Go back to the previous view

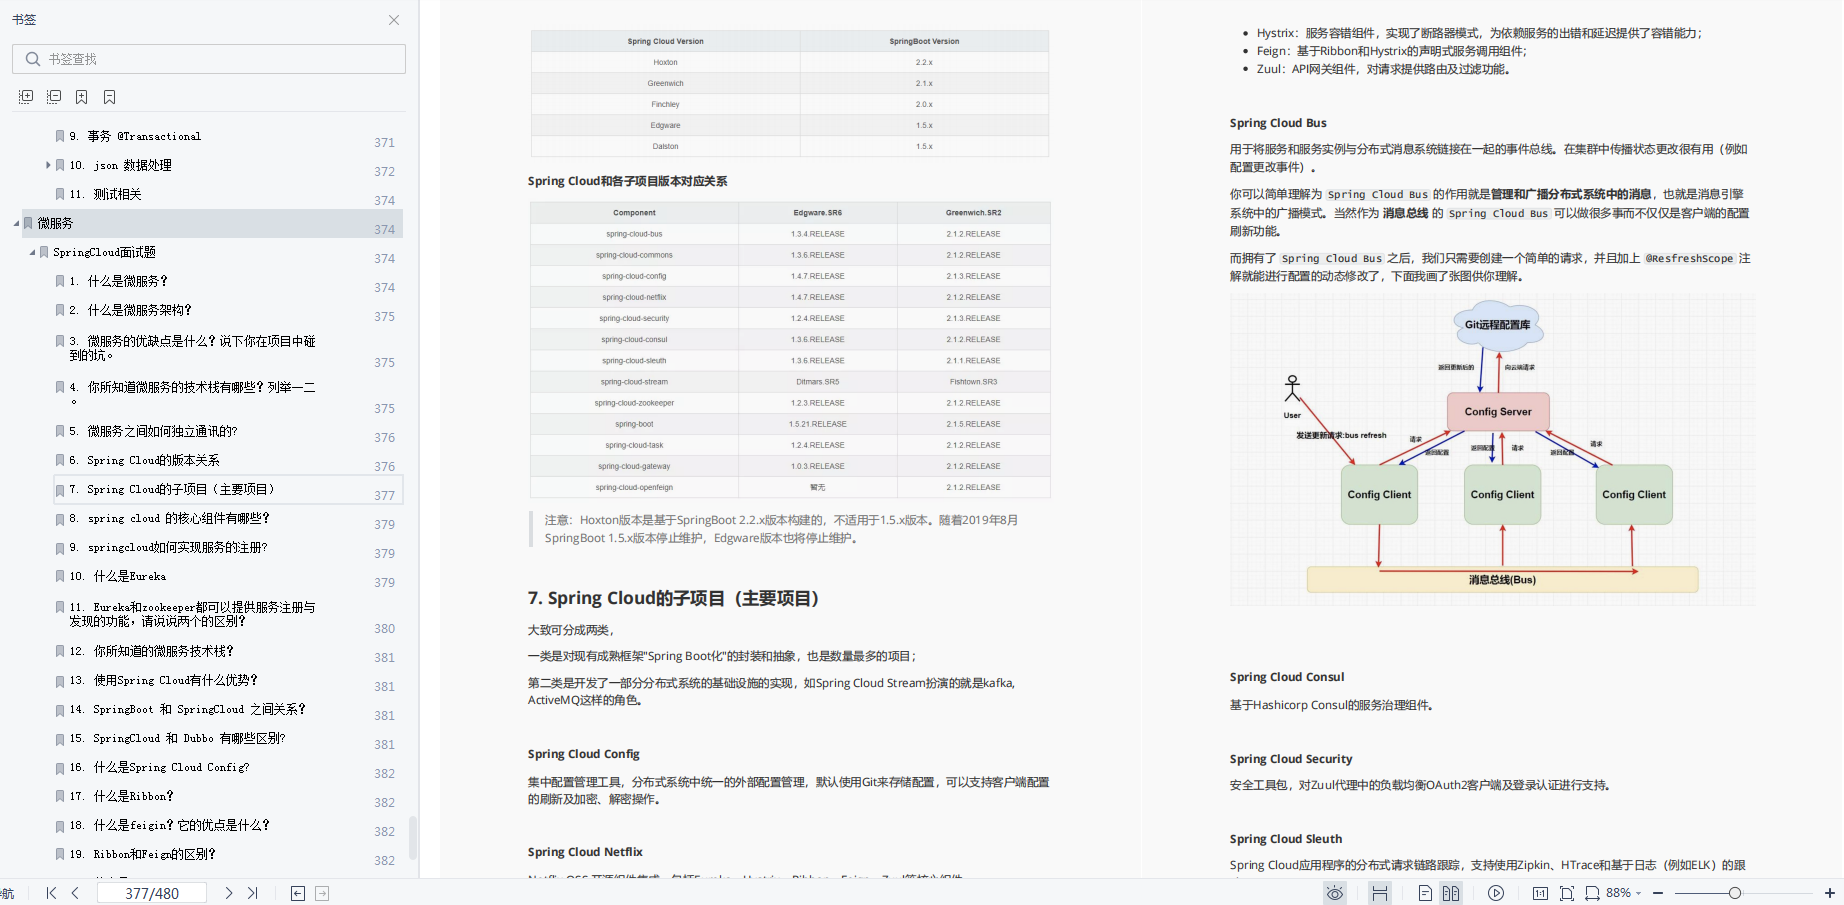(x=298, y=893)
